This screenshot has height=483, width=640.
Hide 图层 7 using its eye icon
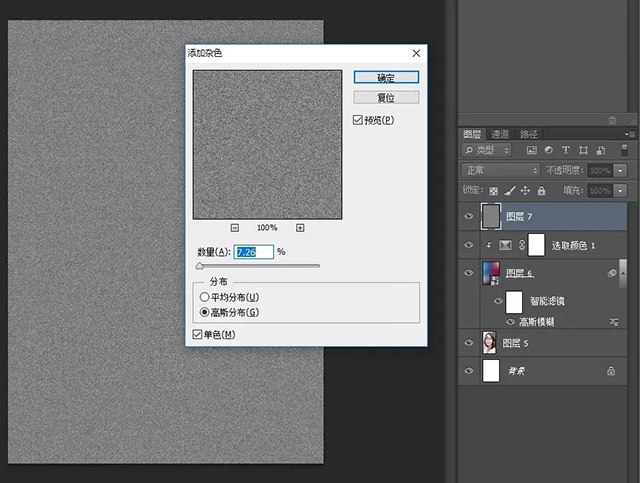pyautogui.click(x=468, y=216)
